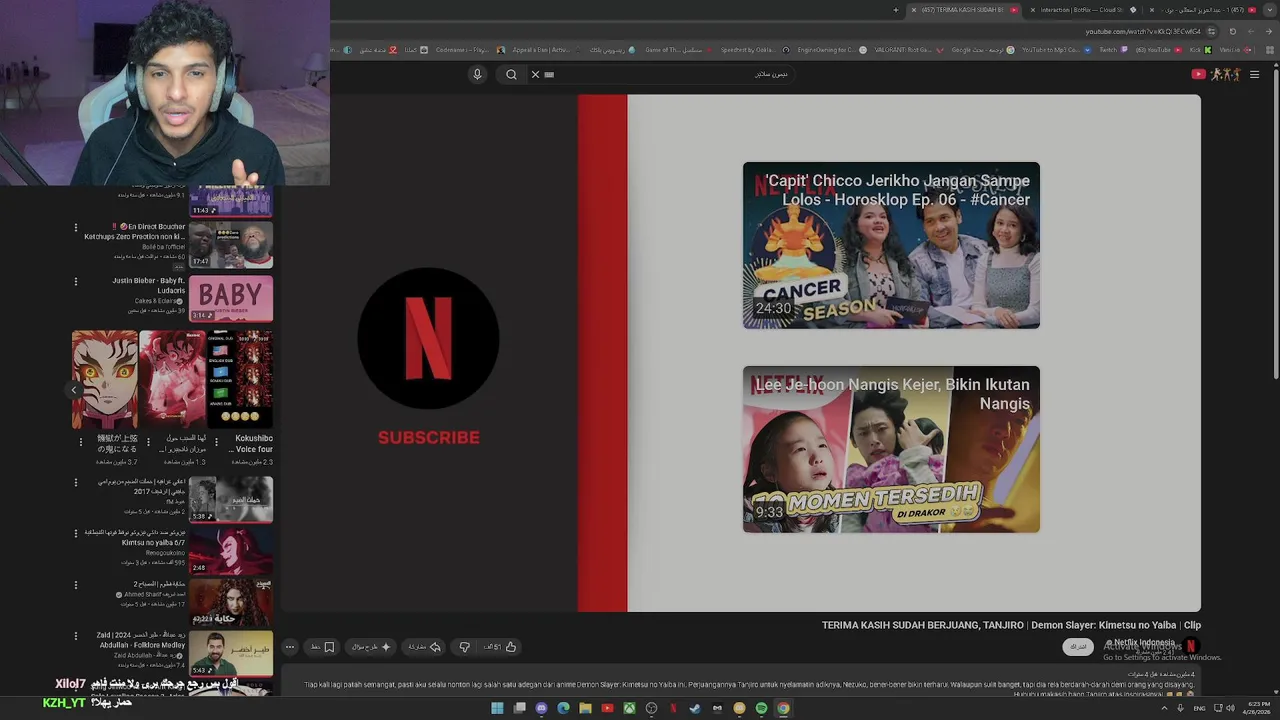Screen dimensions: 1280x720
Task: Open the Justin Bieber Baby thumbnail
Action: tap(231, 298)
